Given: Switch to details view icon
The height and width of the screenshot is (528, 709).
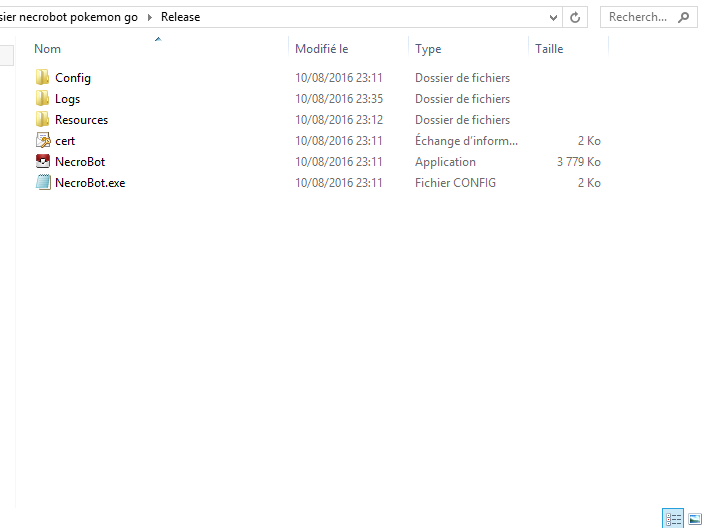Looking at the screenshot, I should click(x=673, y=518).
